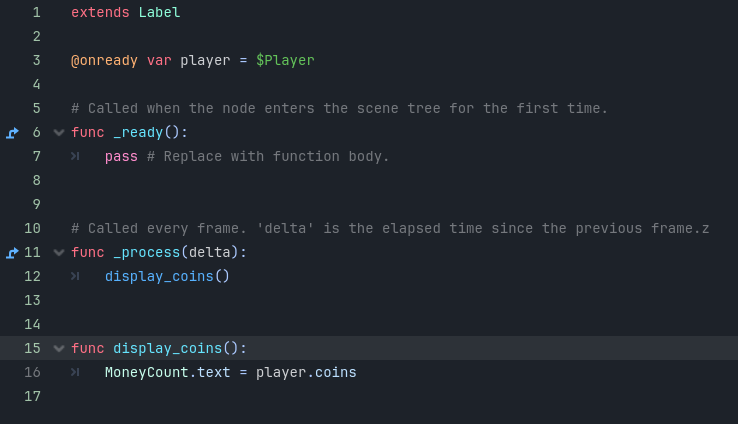Click the player.coins expression
This screenshot has width=738, height=424.
click(306, 372)
